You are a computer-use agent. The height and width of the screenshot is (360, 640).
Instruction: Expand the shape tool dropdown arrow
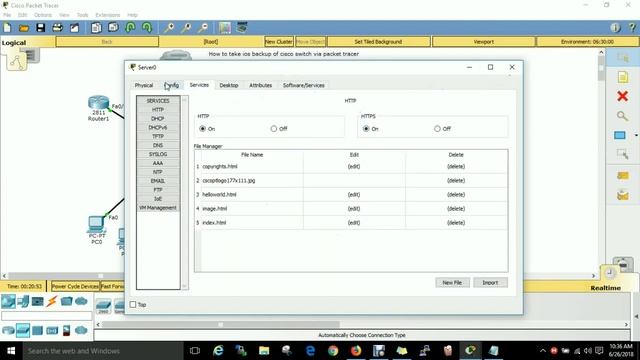coord(636,135)
